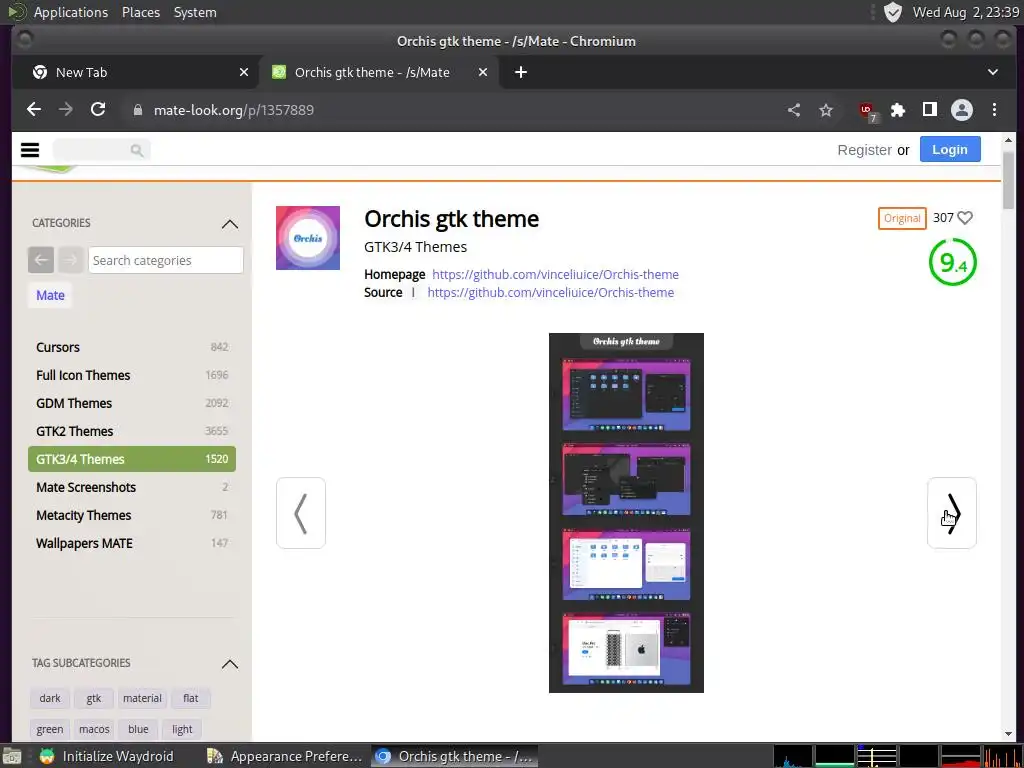Open the Orchis screenshot preview image

pos(626,513)
